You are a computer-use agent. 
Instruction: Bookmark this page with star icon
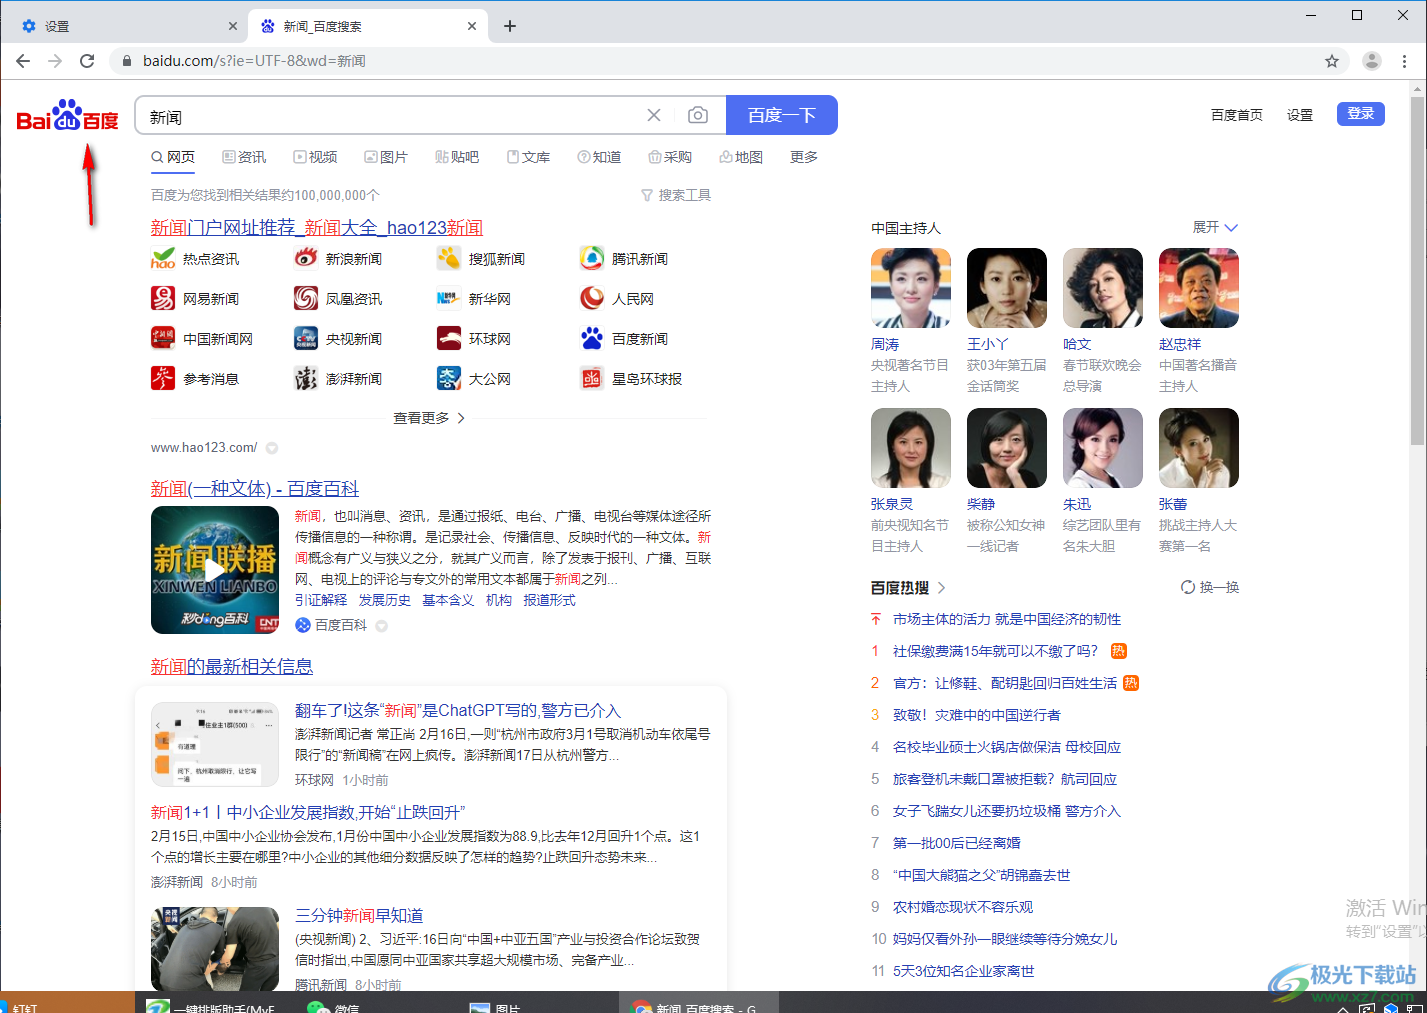coord(1332,61)
